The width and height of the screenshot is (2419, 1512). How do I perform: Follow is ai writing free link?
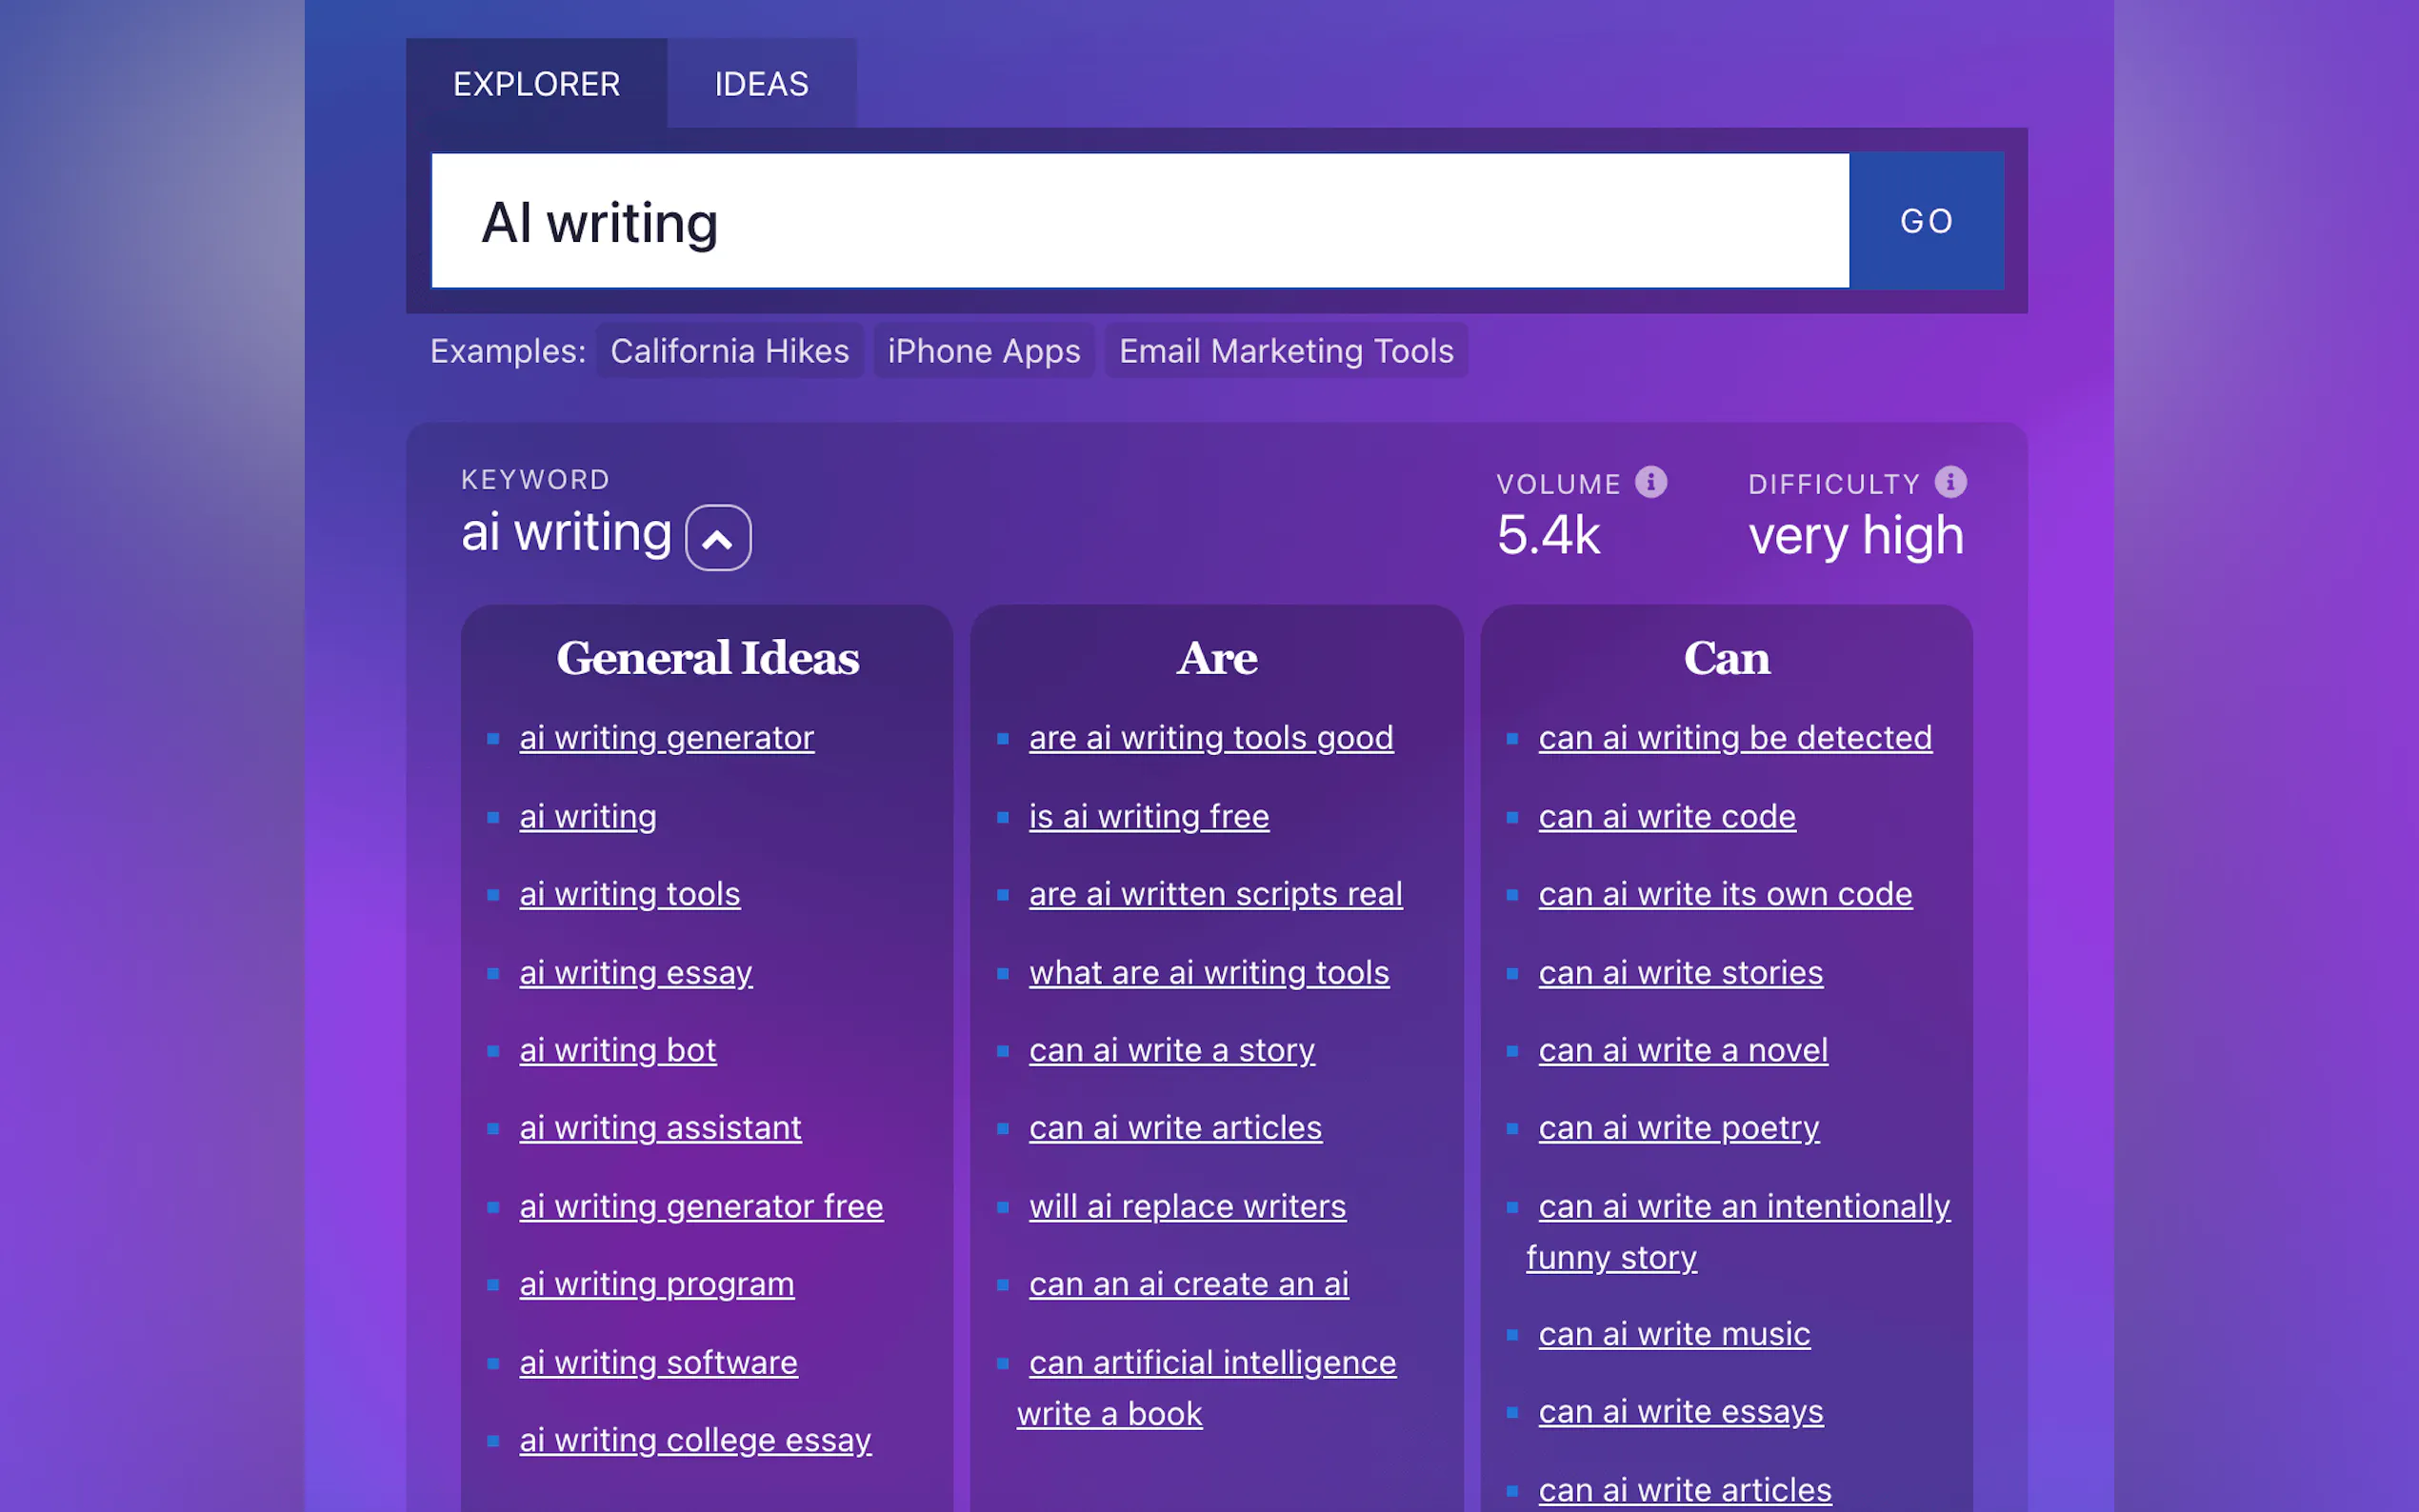(1148, 817)
